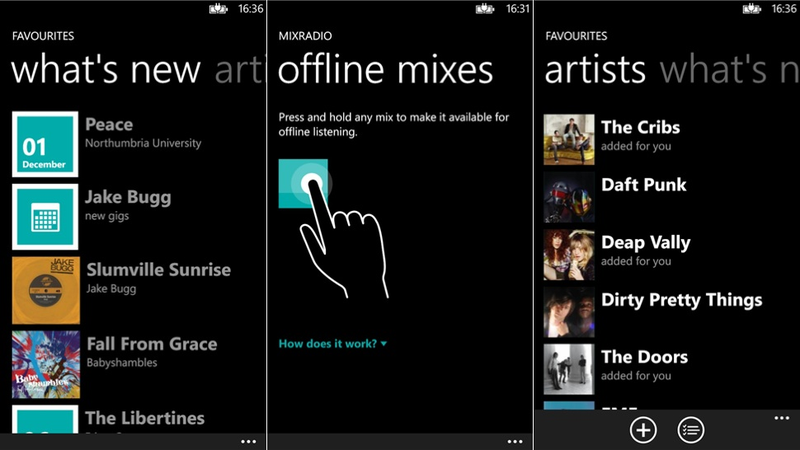The height and width of the screenshot is (450, 800).
Task: Select The Cribs artist name
Action: (640, 127)
